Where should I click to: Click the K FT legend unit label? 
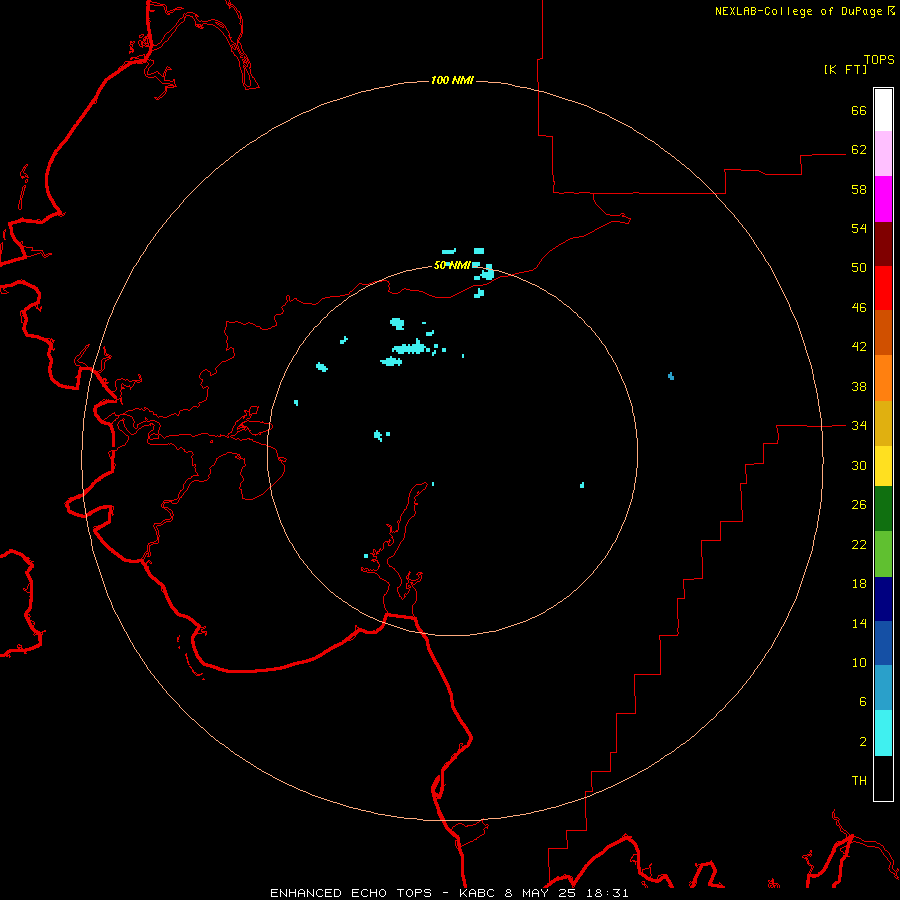coord(845,69)
